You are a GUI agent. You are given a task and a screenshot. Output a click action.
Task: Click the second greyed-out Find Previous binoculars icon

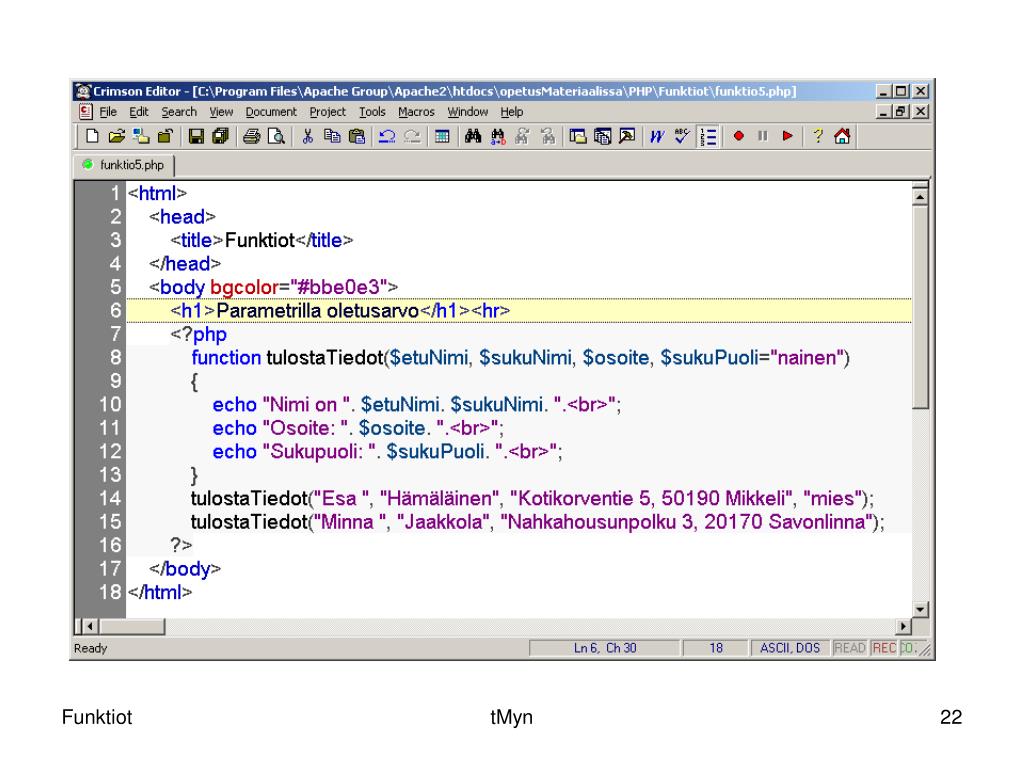pos(547,136)
